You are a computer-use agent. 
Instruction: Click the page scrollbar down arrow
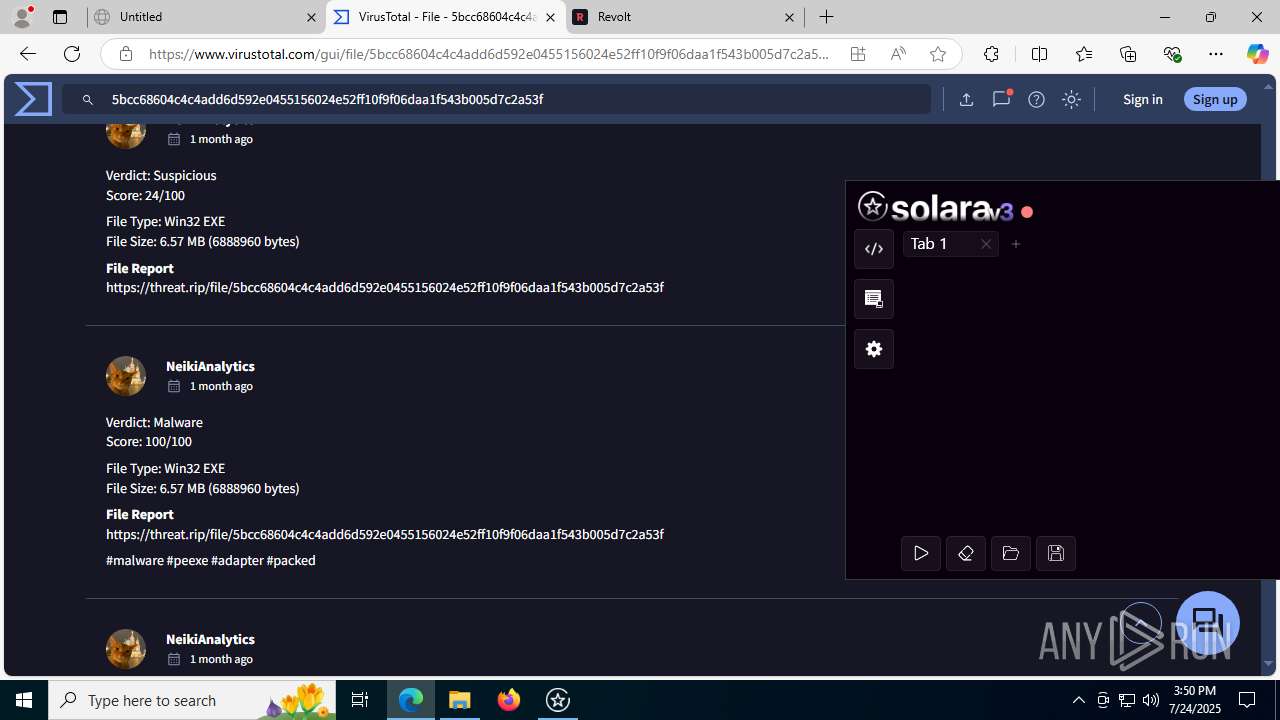pyautogui.click(x=1268, y=663)
